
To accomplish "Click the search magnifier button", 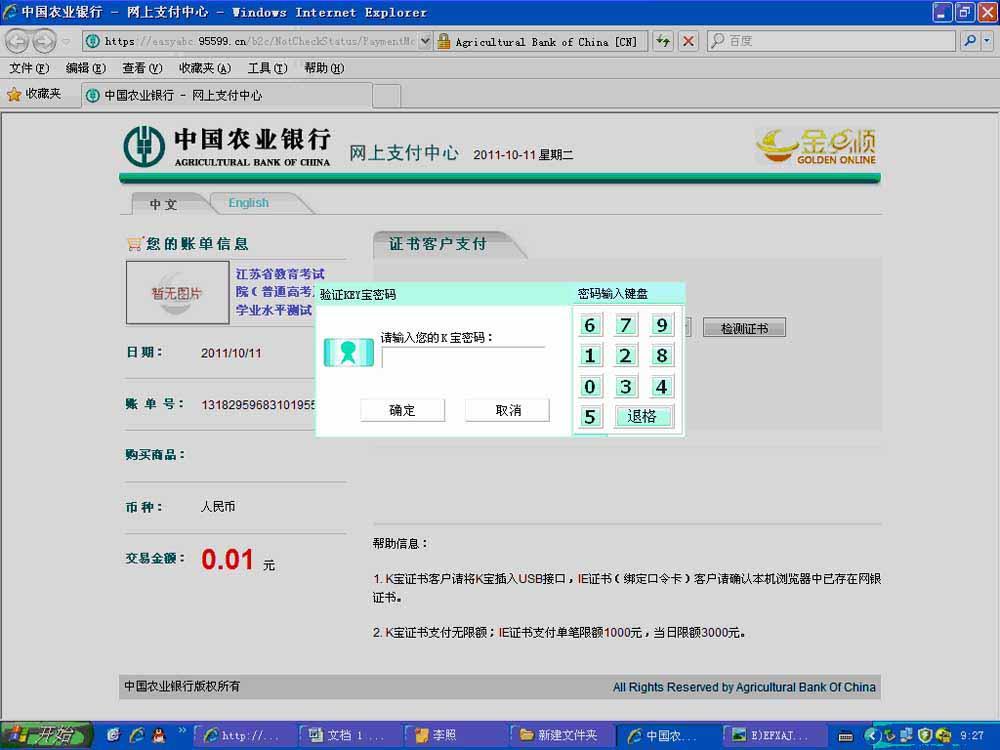I will [x=969, y=41].
